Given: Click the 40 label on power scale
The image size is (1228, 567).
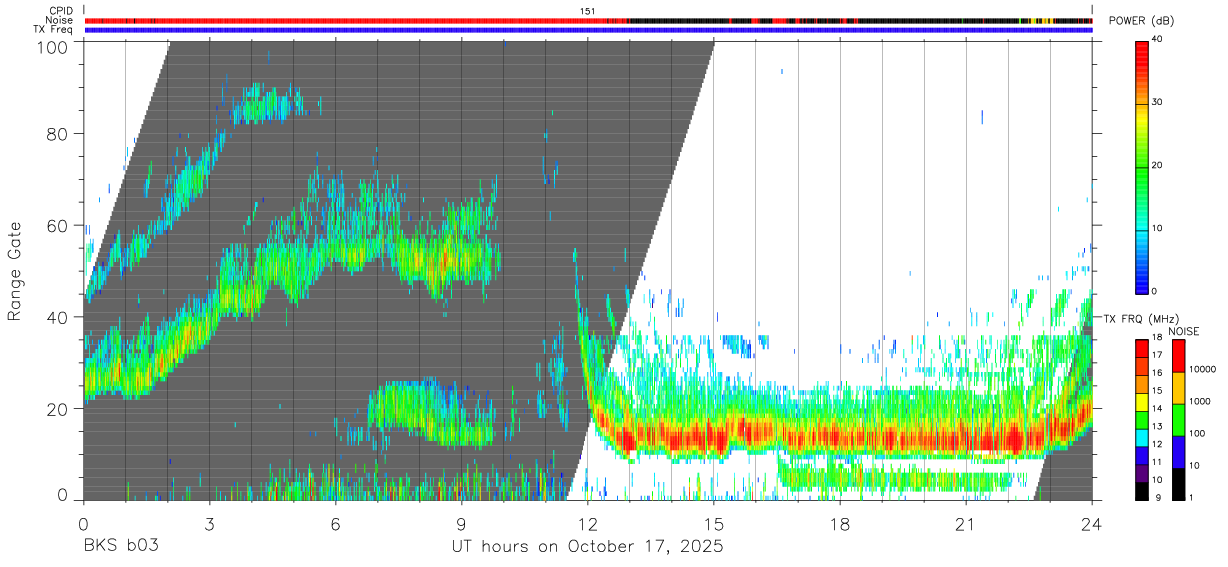Looking at the screenshot, I should 1157,40.
